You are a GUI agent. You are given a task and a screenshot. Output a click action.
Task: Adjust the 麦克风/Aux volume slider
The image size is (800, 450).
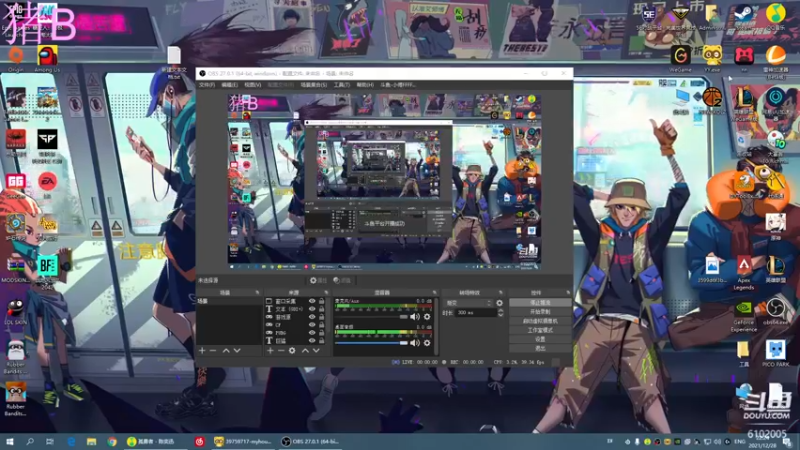point(371,317)
